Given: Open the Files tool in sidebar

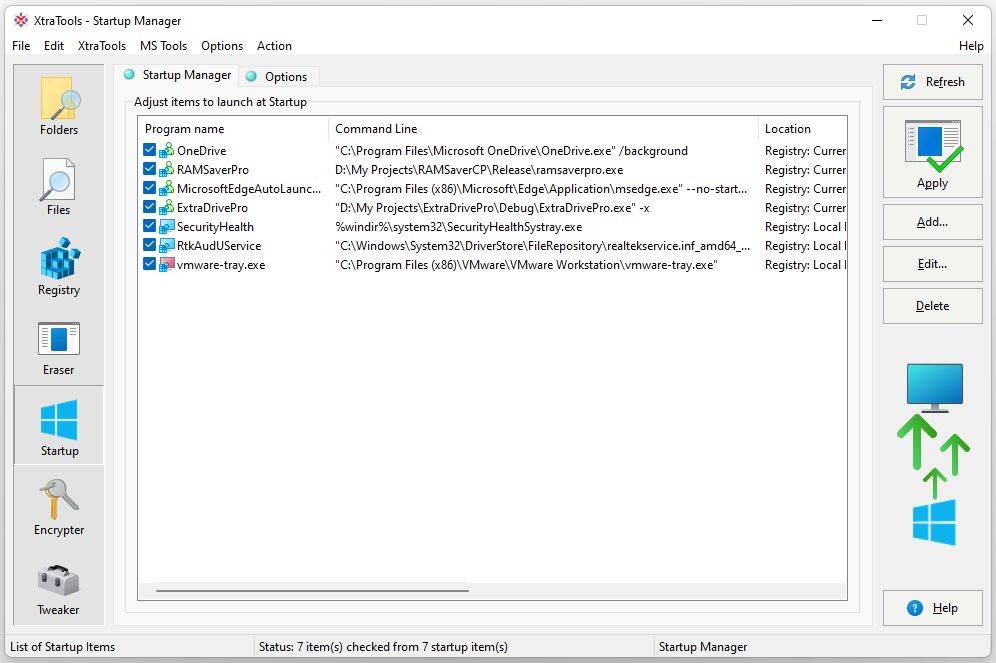Looking at the screenshot, I should coord(59,186).
